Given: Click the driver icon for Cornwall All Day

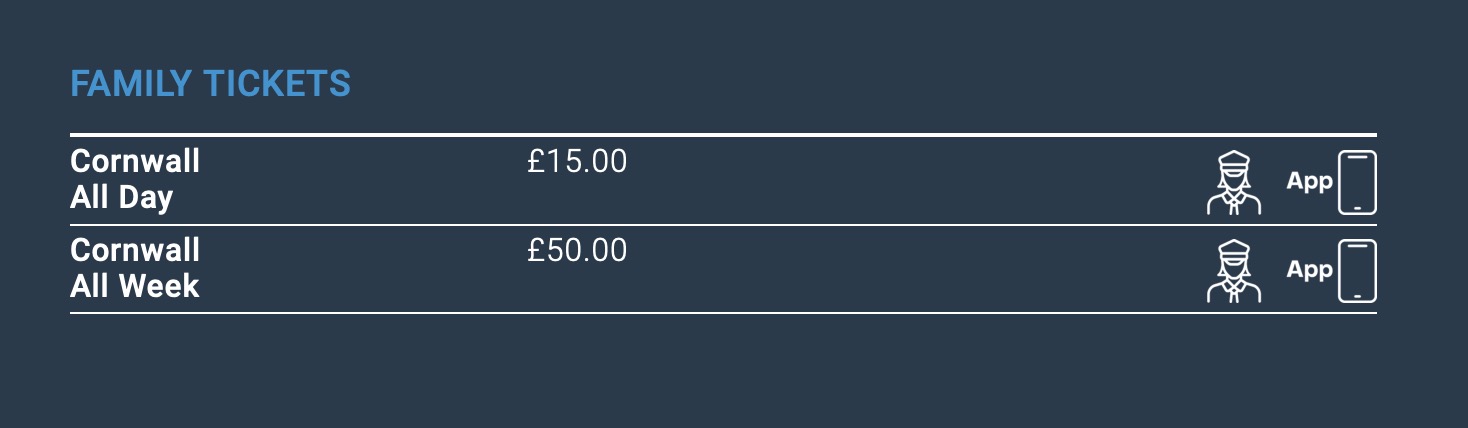Looking at the screenshot, I should pos(1234,182).
